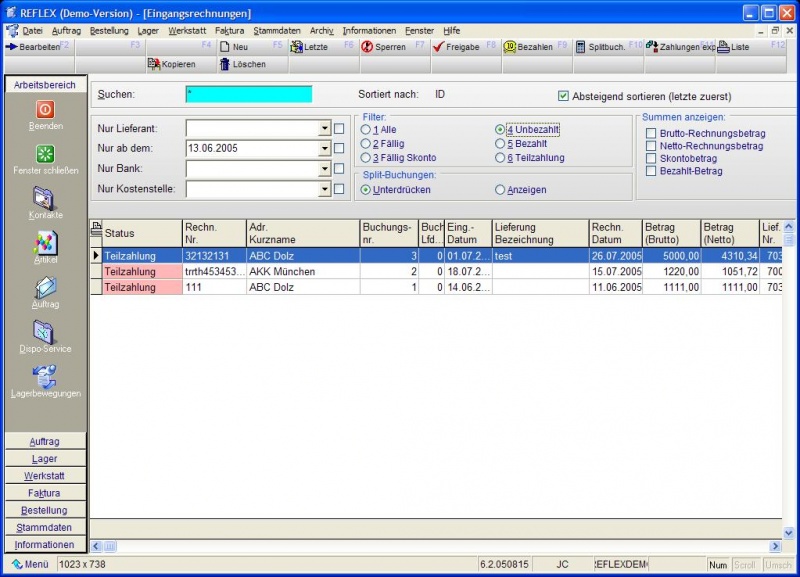Click the vertical scrollbar down arrow

point(789,533)
